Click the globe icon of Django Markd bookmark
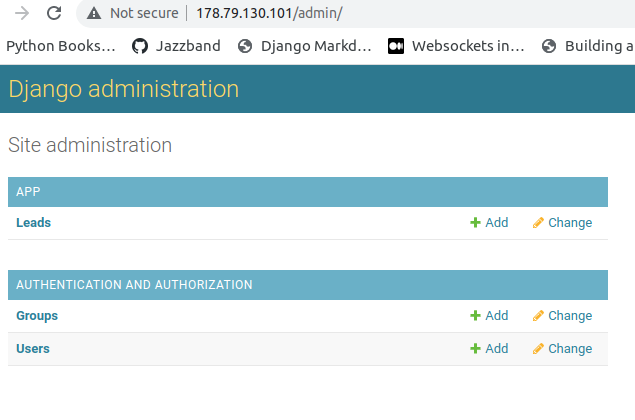 (x=245, y=46)
